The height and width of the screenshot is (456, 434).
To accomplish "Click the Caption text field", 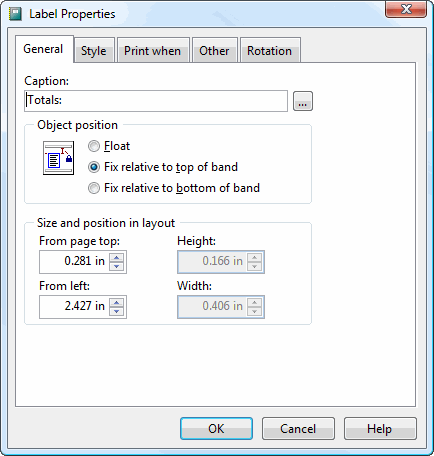I will pyautogui.click(x=156, y=101).
